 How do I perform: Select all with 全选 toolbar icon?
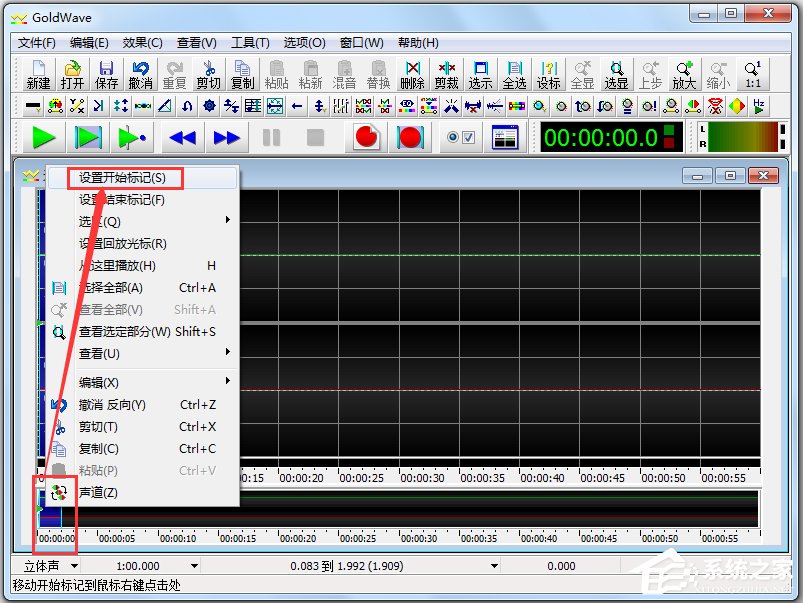[x=514, y=75]
